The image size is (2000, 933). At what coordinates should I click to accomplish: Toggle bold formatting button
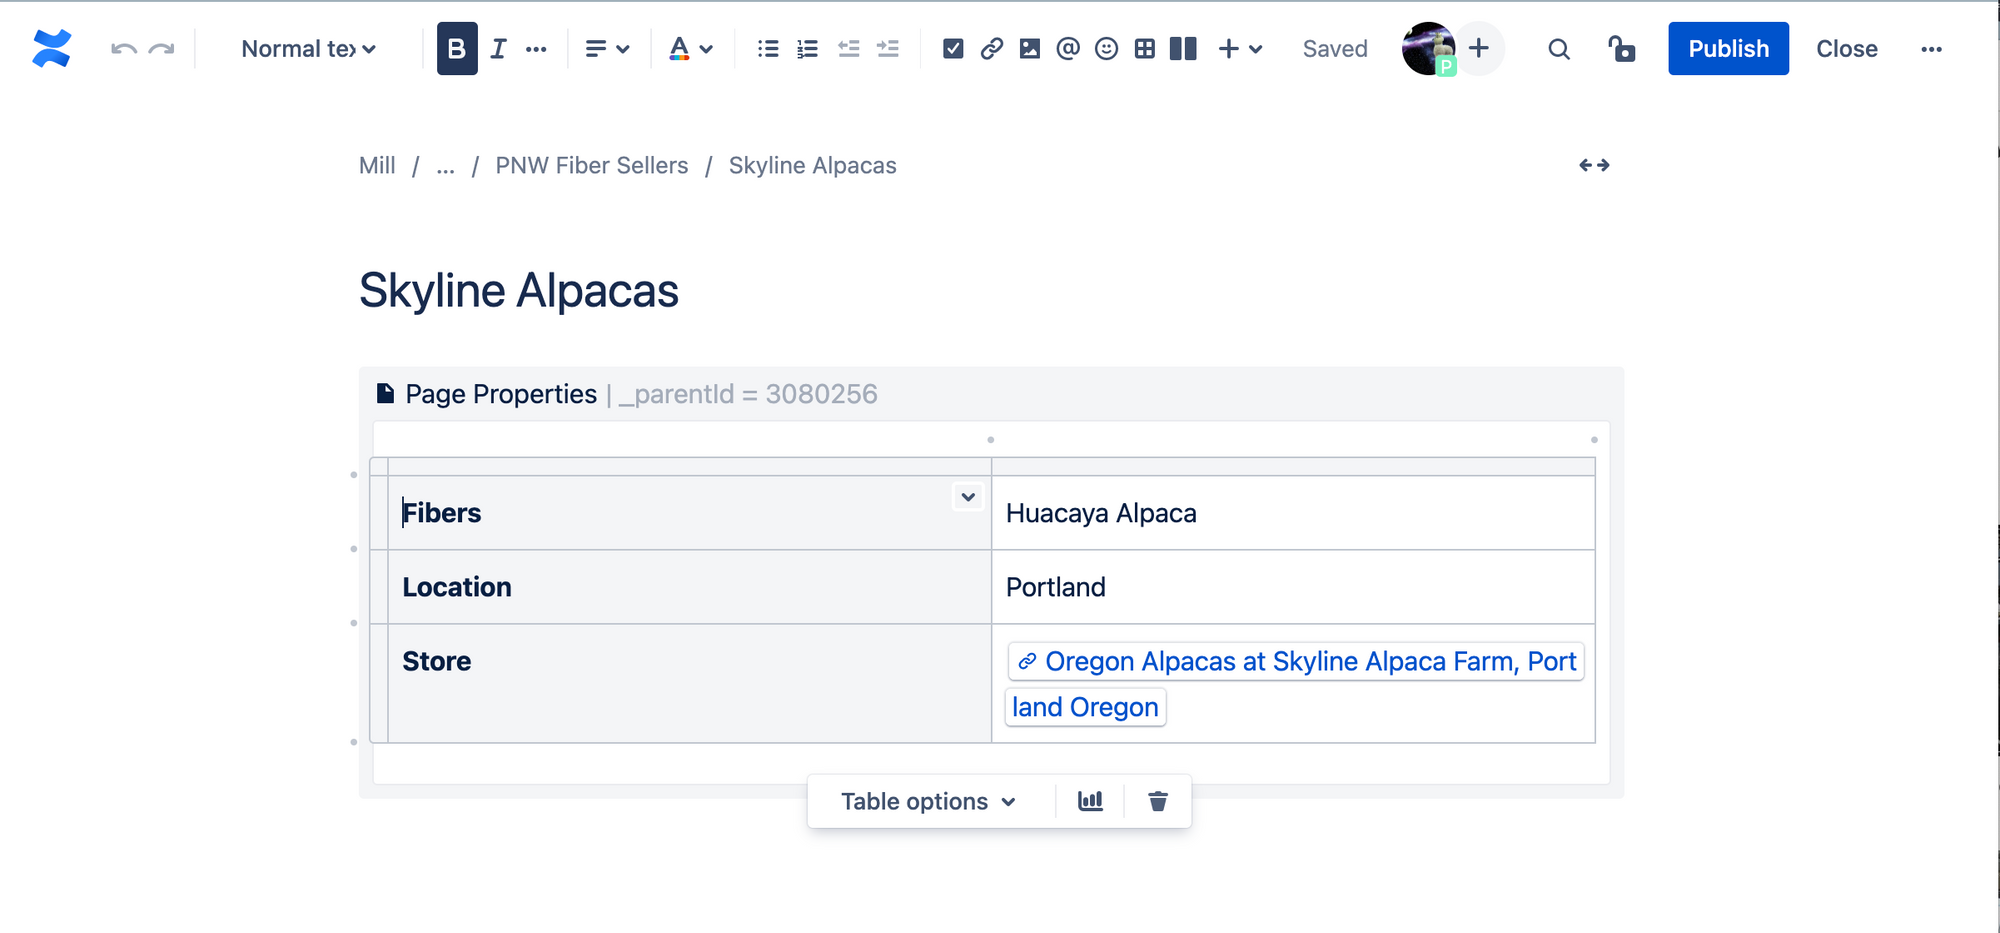coord(457,49)
